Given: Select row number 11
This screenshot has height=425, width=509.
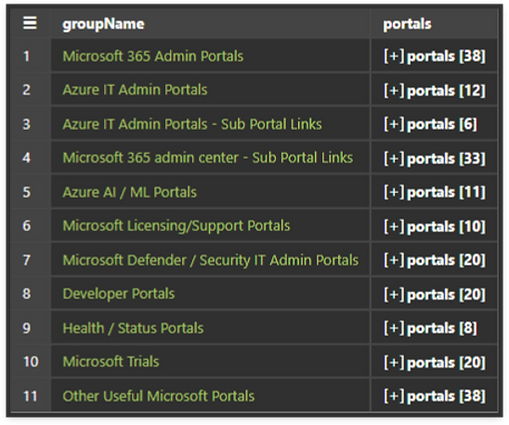Looking at the screenshot, I should tap(30, 396).
